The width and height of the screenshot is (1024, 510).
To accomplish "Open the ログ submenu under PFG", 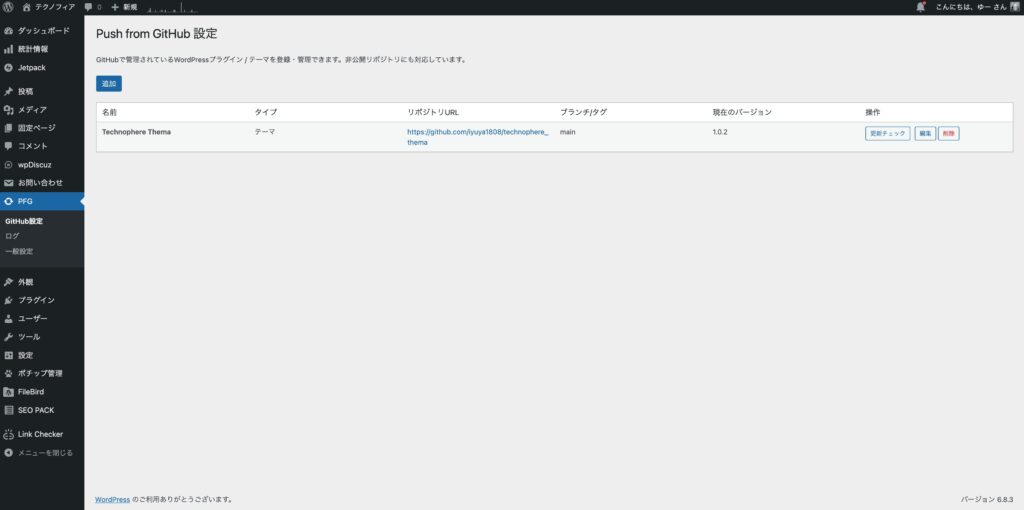I will tap(12, 236).
